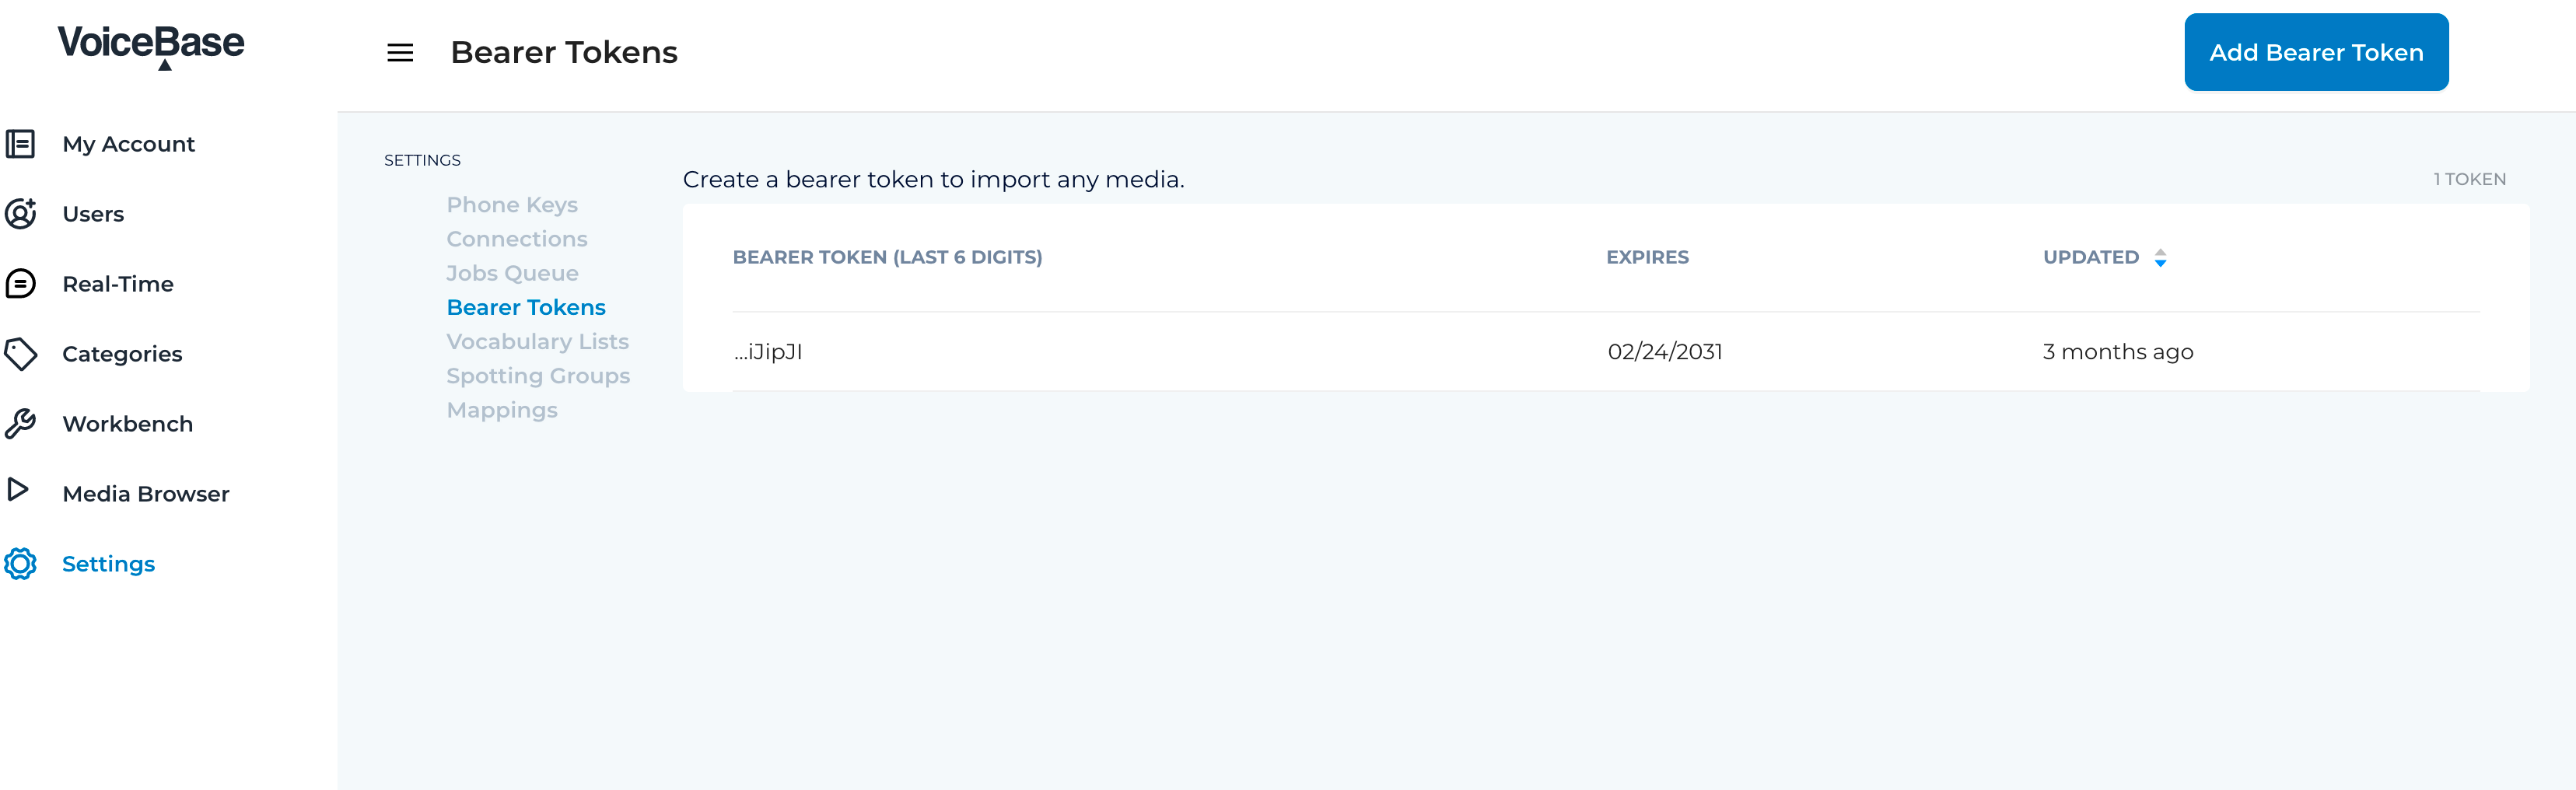2576x790 pixels.
Task: Open Categories section
Action: coord(122,354)
